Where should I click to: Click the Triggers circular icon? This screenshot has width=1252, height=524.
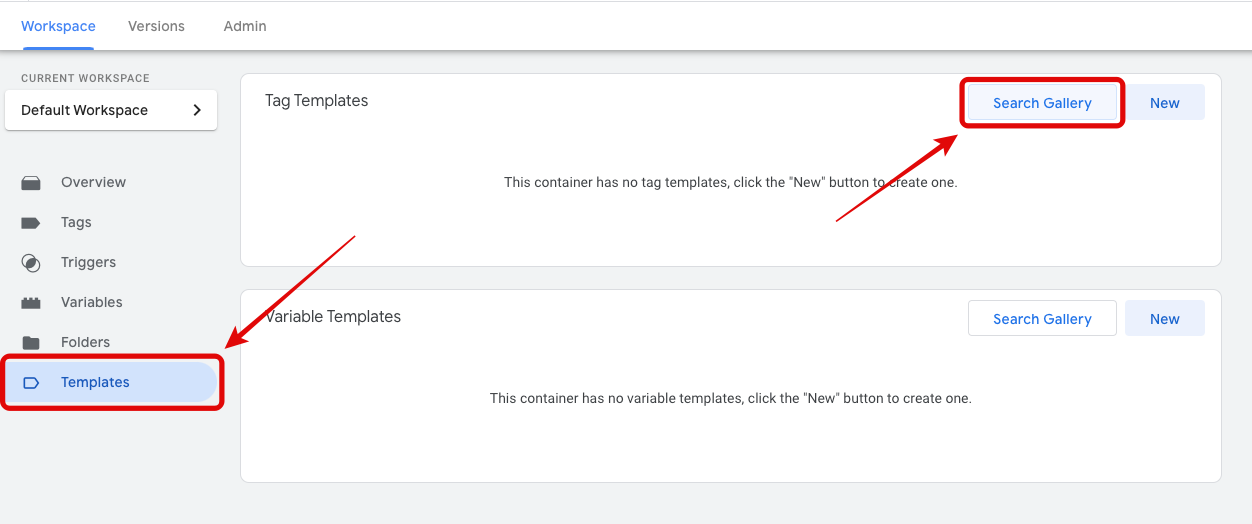[31, 263]
